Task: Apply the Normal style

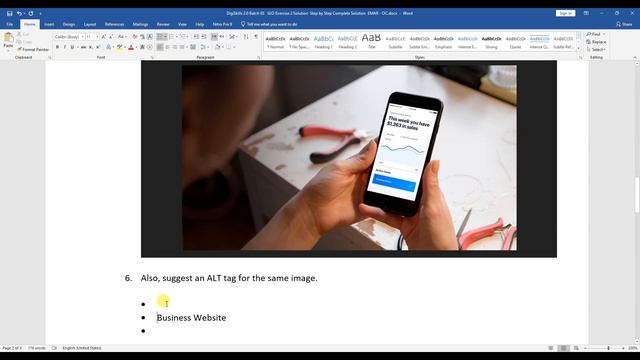Action: tap(276, 42)
